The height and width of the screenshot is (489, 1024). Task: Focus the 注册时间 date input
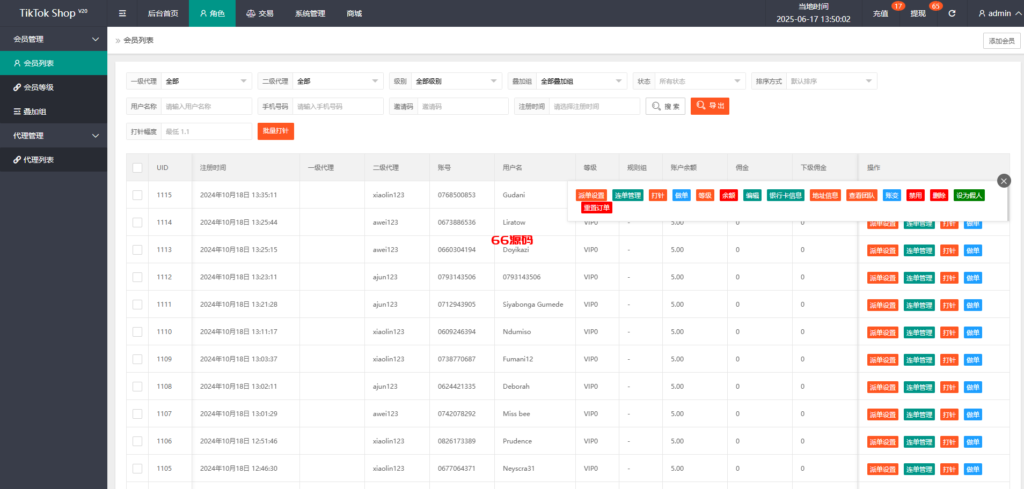pos(595,106)
